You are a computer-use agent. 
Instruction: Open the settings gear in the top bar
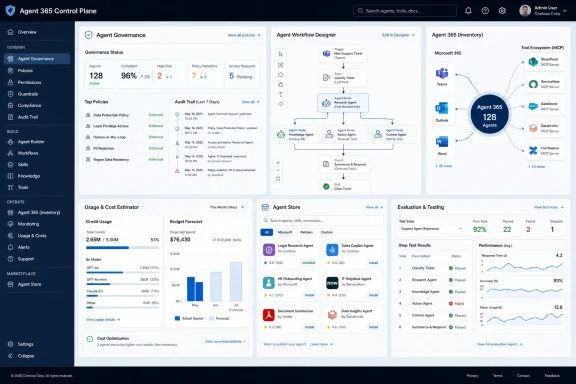pyautogui.click(x=502, y=11)
